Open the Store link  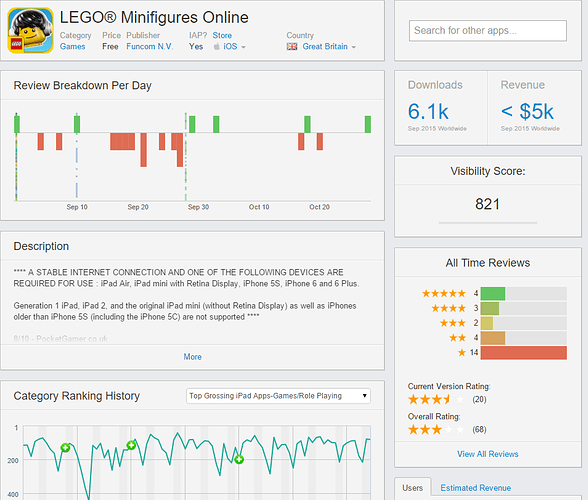click(x=222, y=35)
